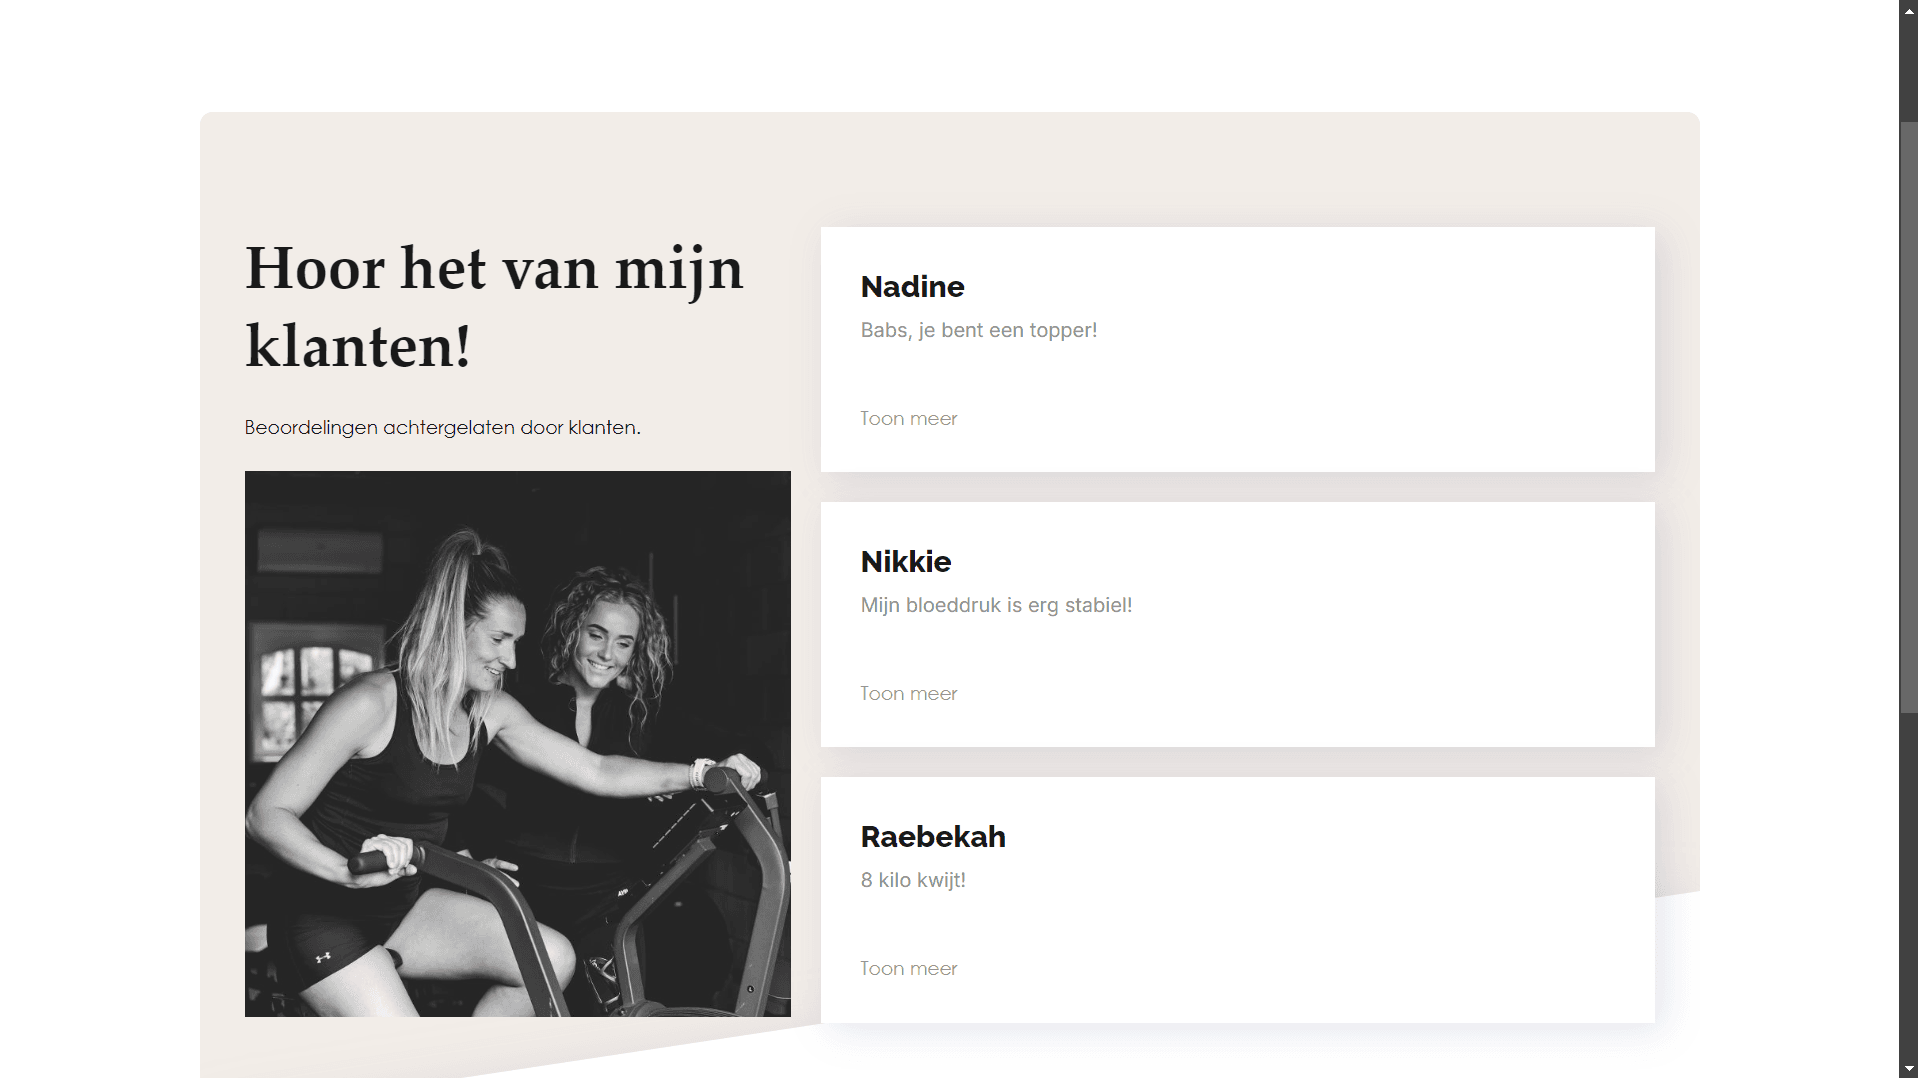Select the 'Babs, je bent een topper!' text
Viewport: 1918px width, 1078px height.
click(x=978, y=330)
